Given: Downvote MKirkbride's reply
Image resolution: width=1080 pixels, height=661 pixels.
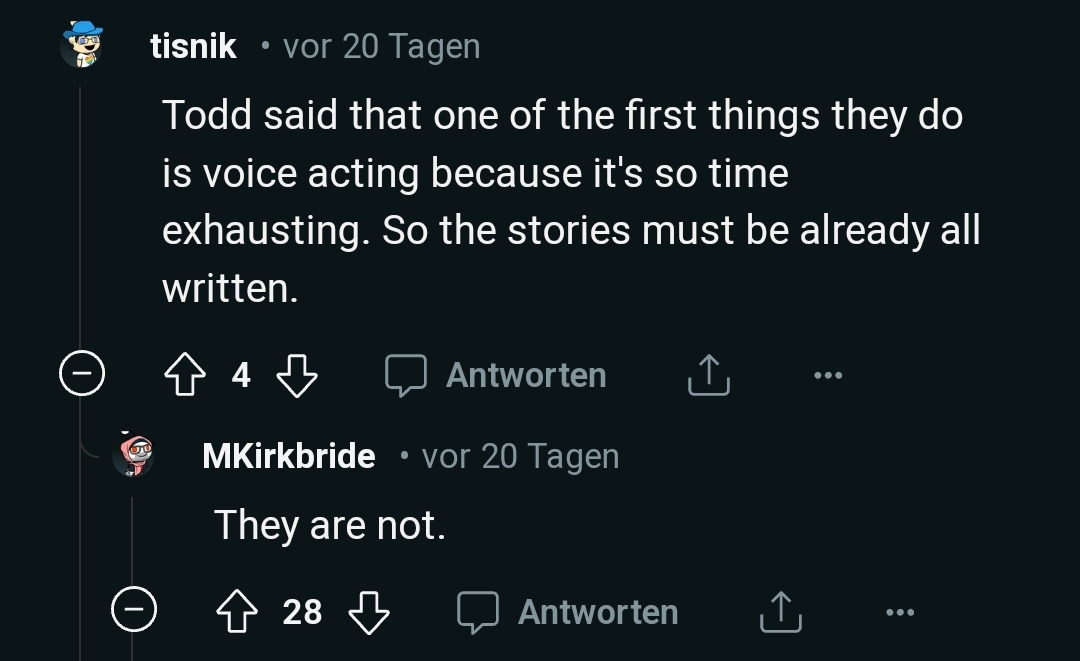Looking at the screenshot, I should [x=368, y=612].
